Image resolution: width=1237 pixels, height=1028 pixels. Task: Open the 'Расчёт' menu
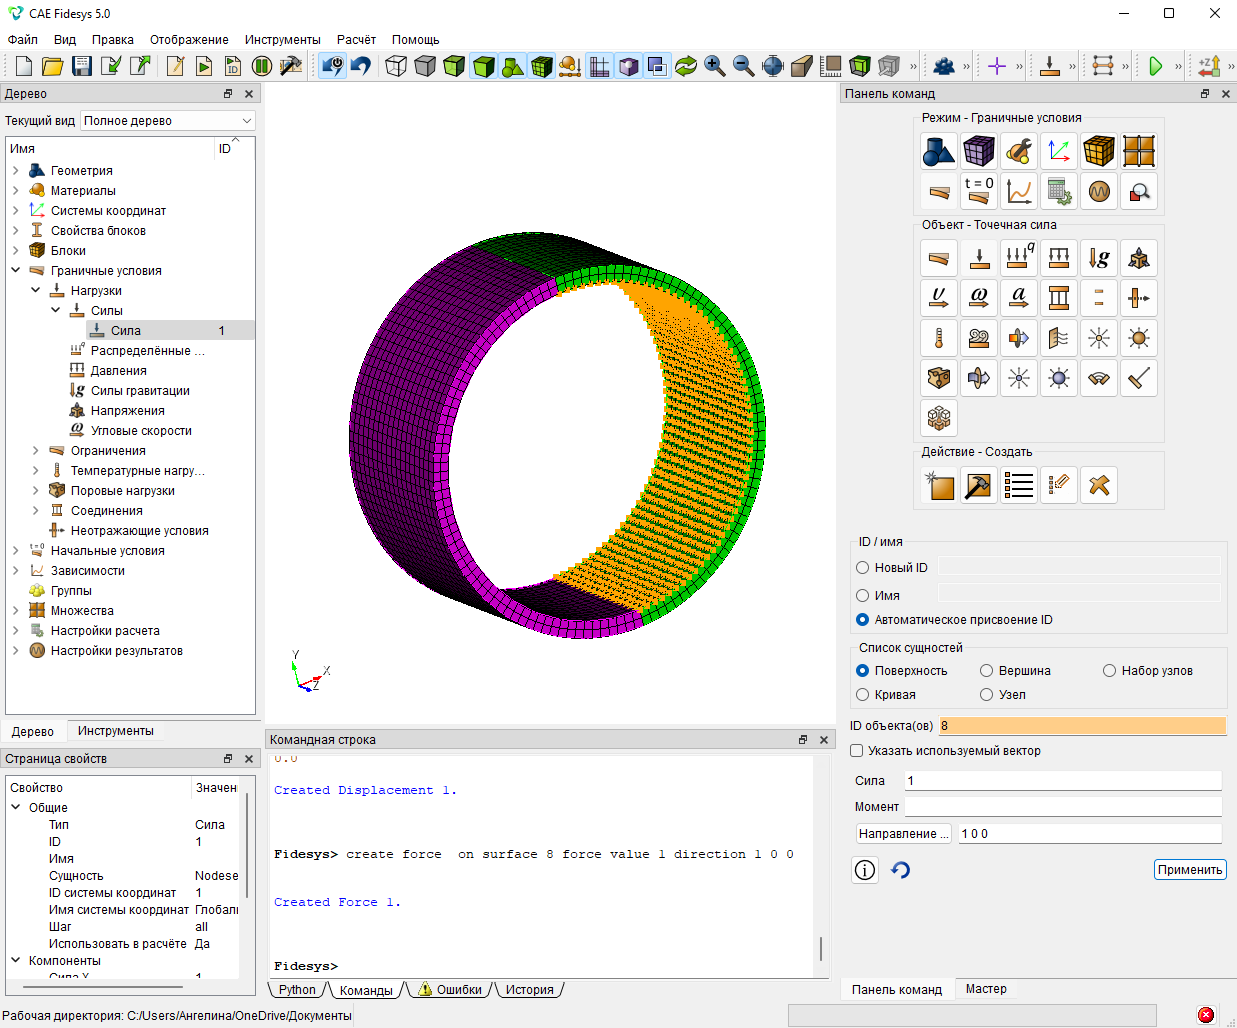[x=356, y=40]
